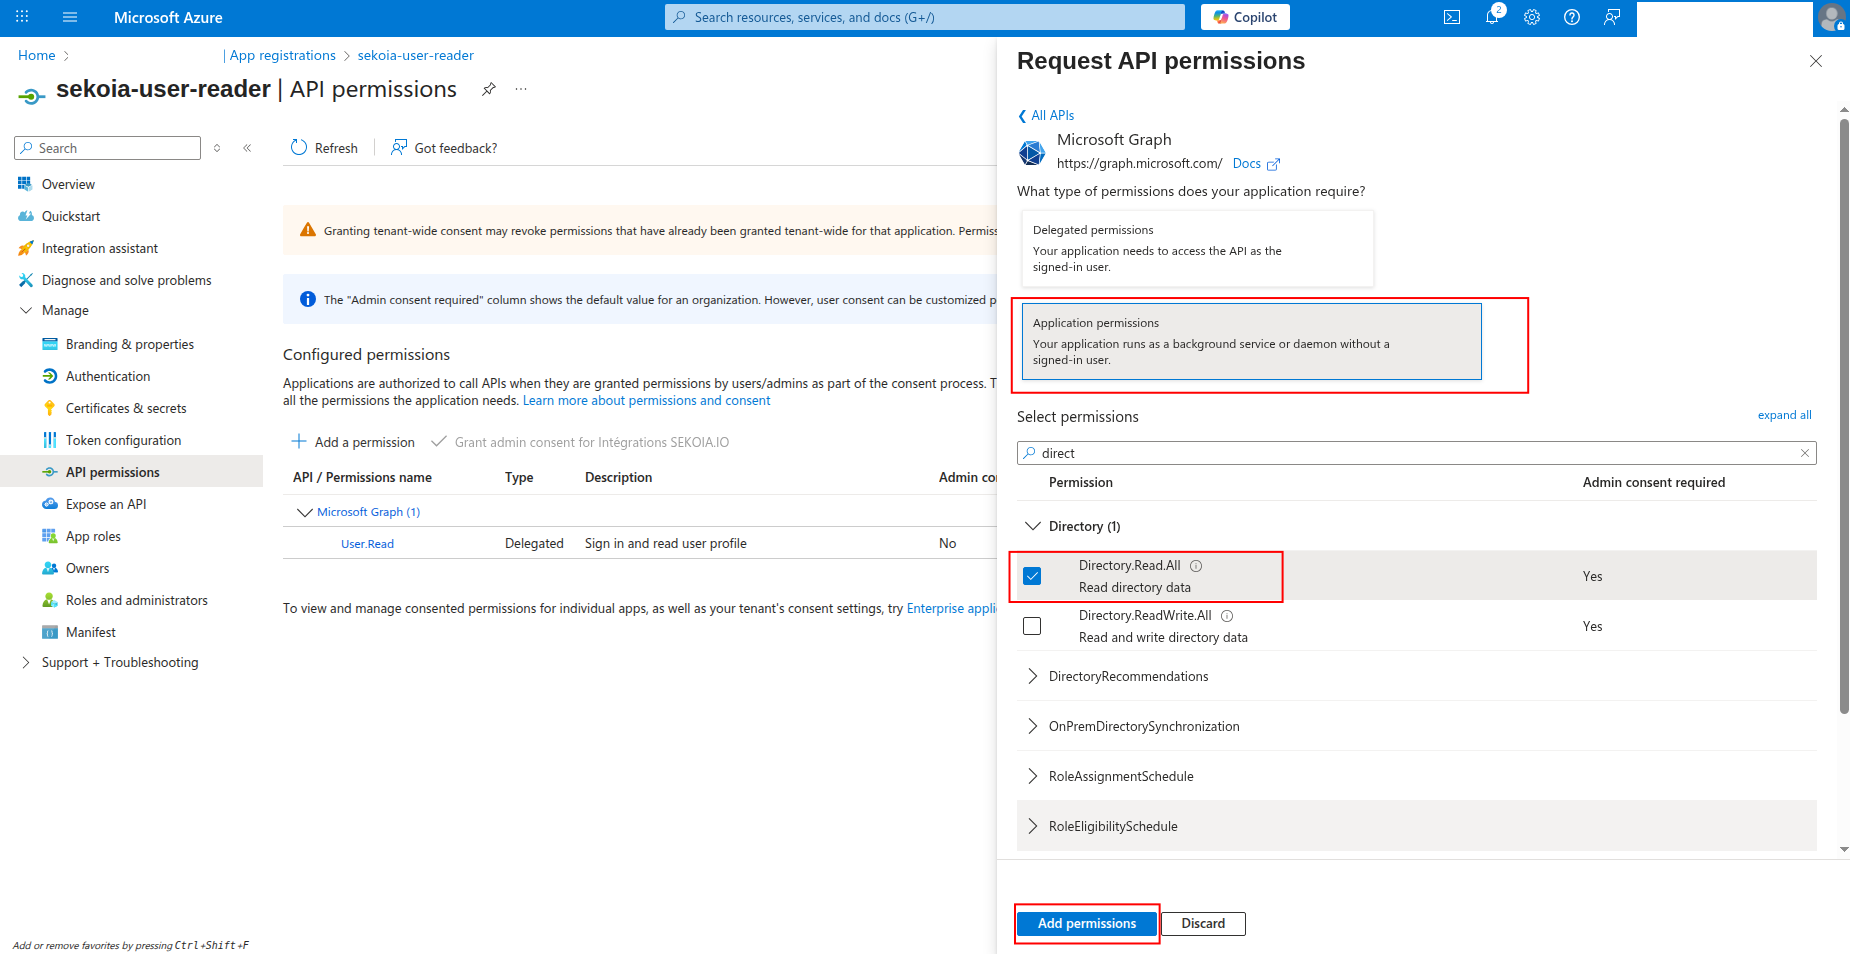Uncheck the Directory.Read.All permission
The width and height of the screenshot is (1850, 954).
coord(1033,576)
